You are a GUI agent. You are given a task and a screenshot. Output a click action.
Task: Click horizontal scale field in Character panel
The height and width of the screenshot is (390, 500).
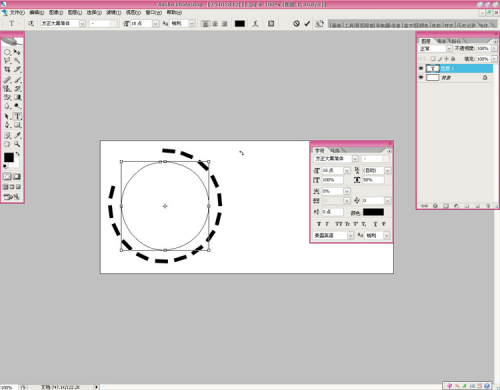coord(373,180)
